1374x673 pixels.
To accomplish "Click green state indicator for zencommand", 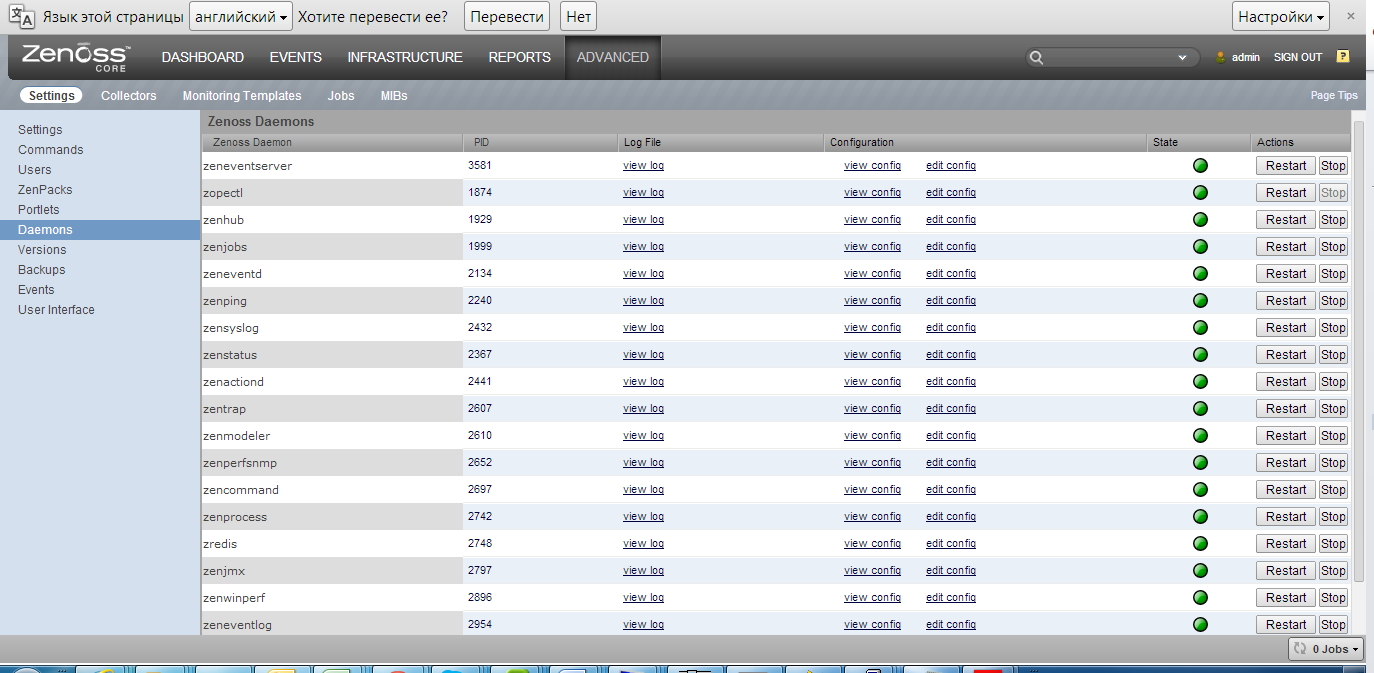I will [1200, 490].
